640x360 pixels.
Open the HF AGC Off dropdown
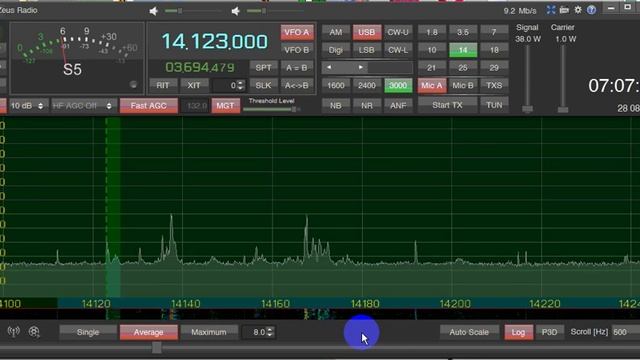pos(83,106)
